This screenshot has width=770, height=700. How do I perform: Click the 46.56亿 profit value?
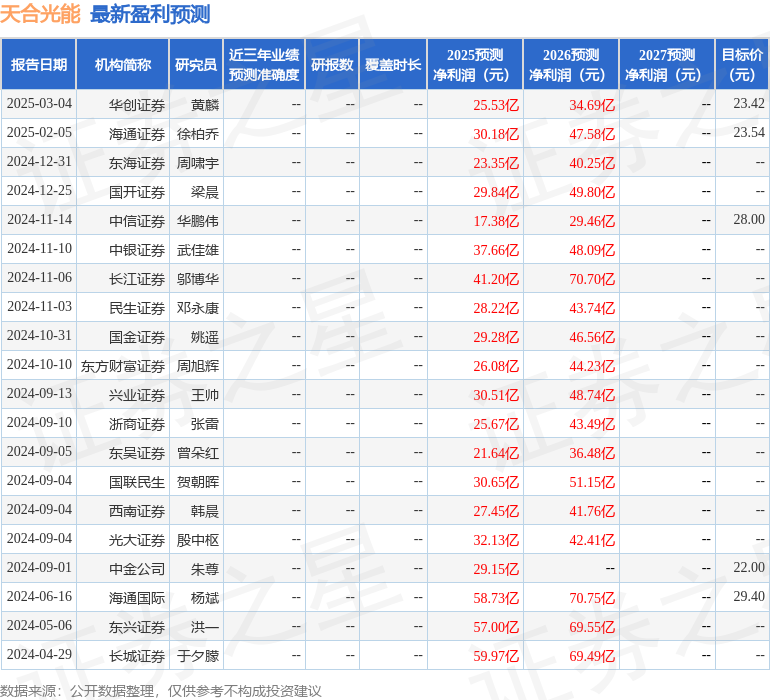click(592, 337)
